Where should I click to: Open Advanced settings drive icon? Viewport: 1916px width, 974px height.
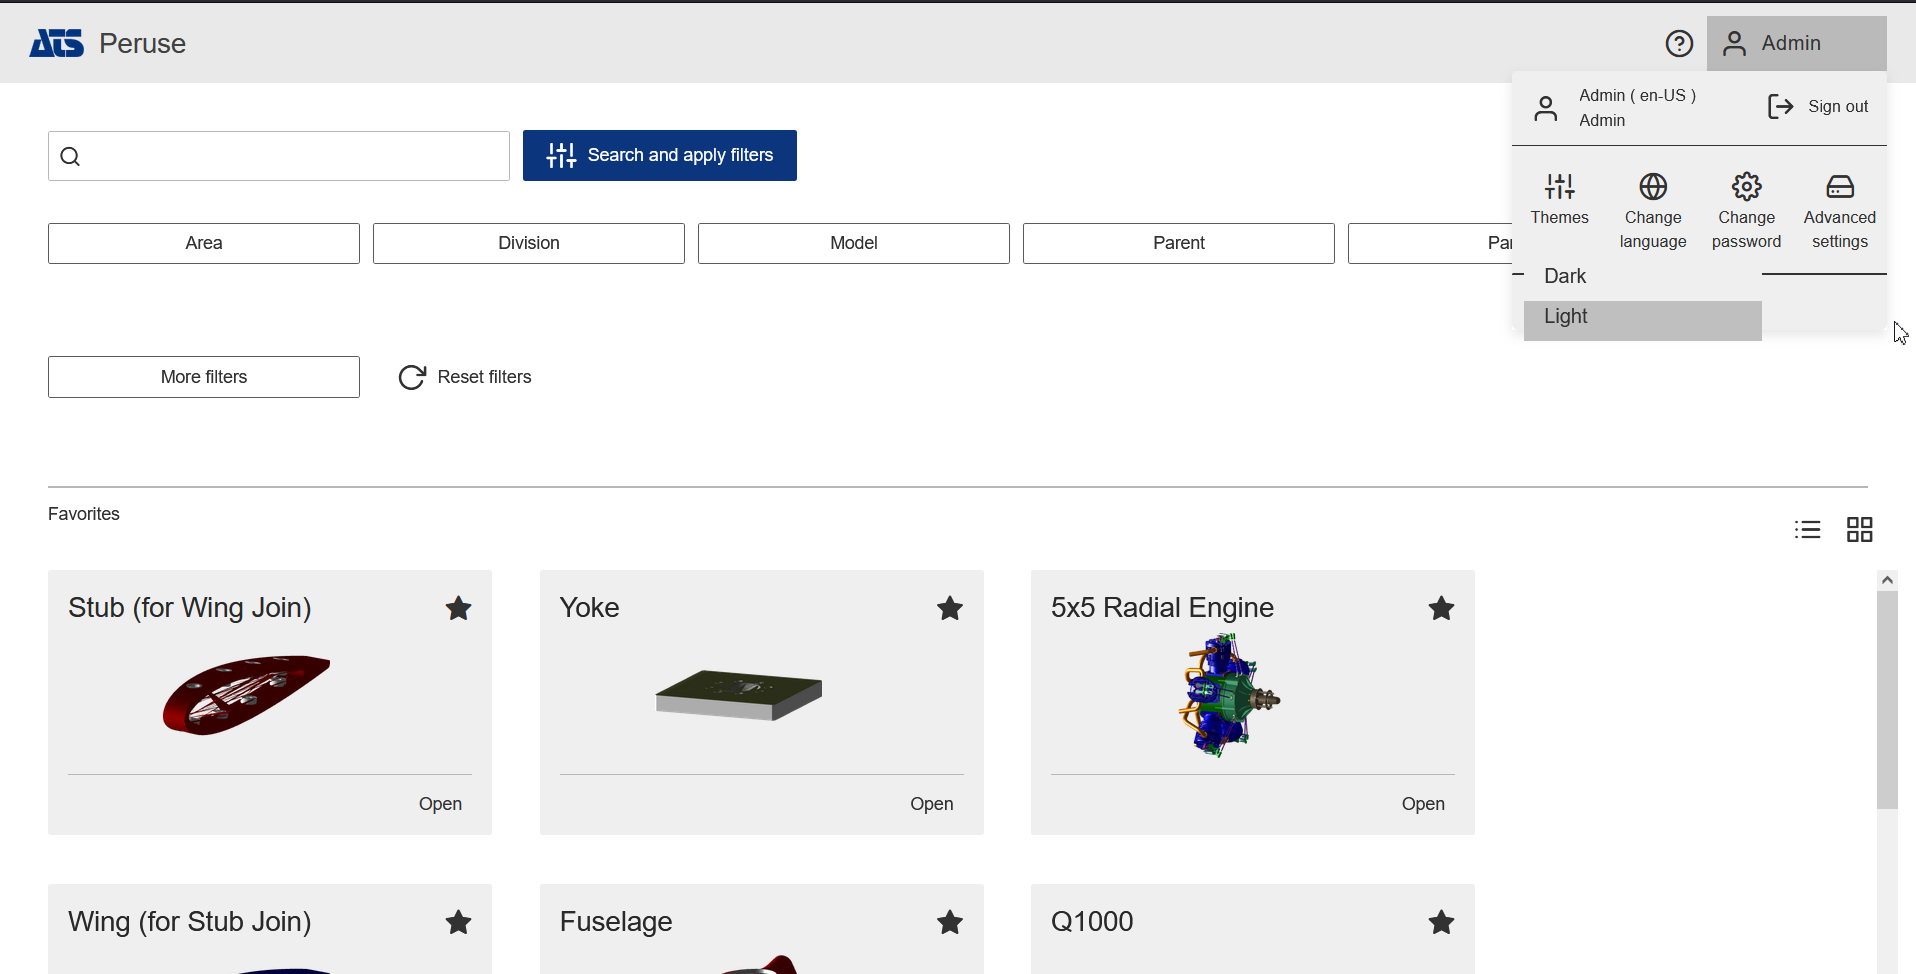(x=1839, y=187)
